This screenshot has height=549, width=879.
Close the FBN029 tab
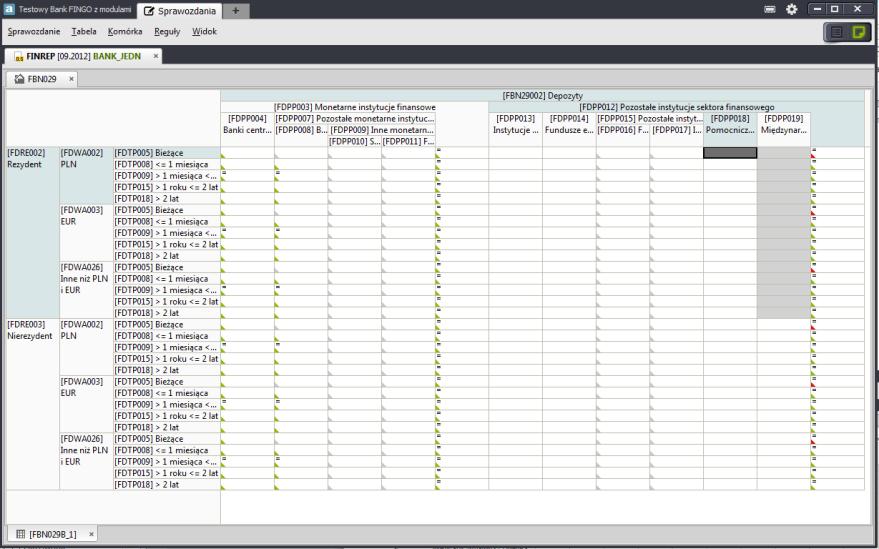point(71,79)
